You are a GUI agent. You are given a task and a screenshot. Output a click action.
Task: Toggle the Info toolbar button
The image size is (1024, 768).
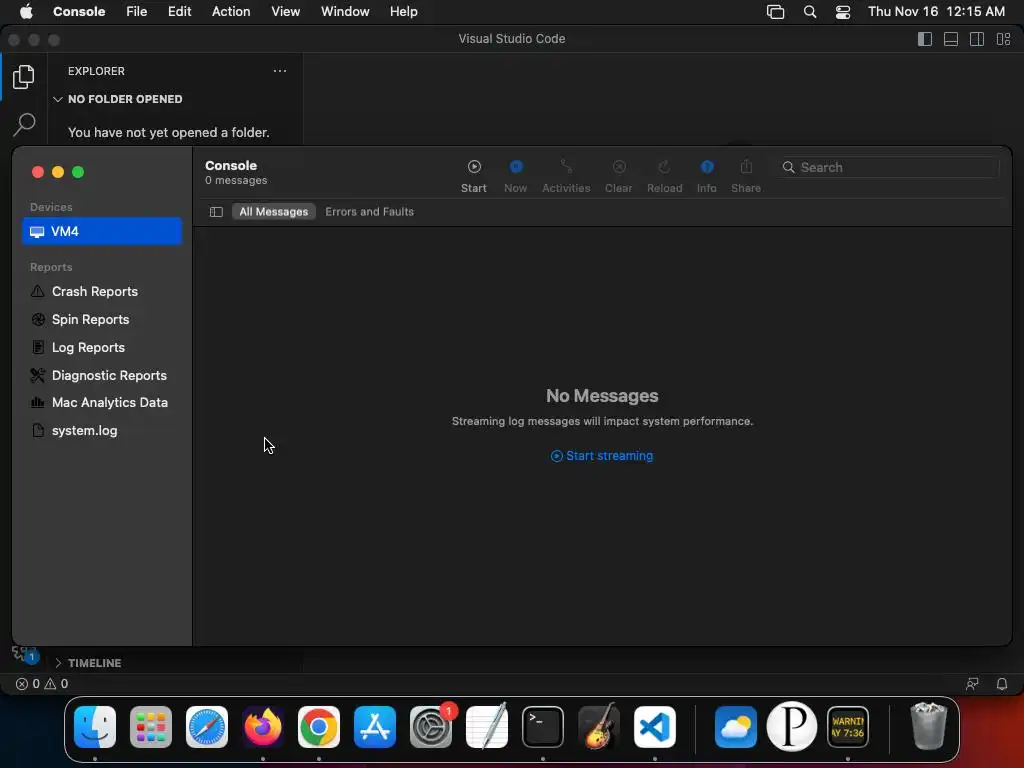point(707,167)
